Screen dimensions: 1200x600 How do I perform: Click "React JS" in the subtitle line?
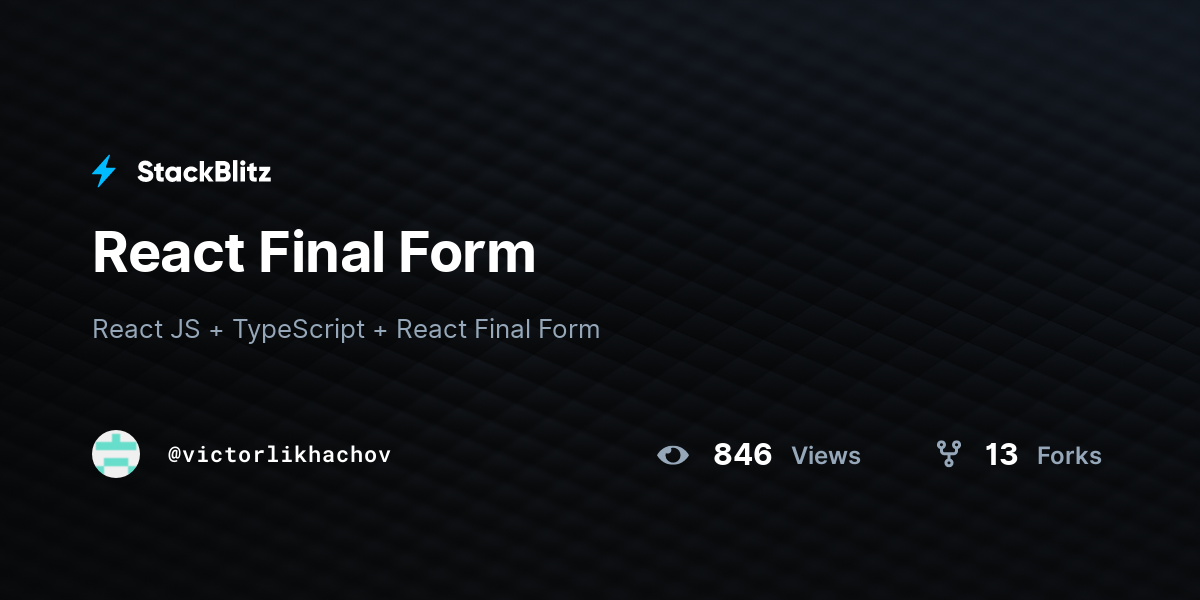coord(146,329)
